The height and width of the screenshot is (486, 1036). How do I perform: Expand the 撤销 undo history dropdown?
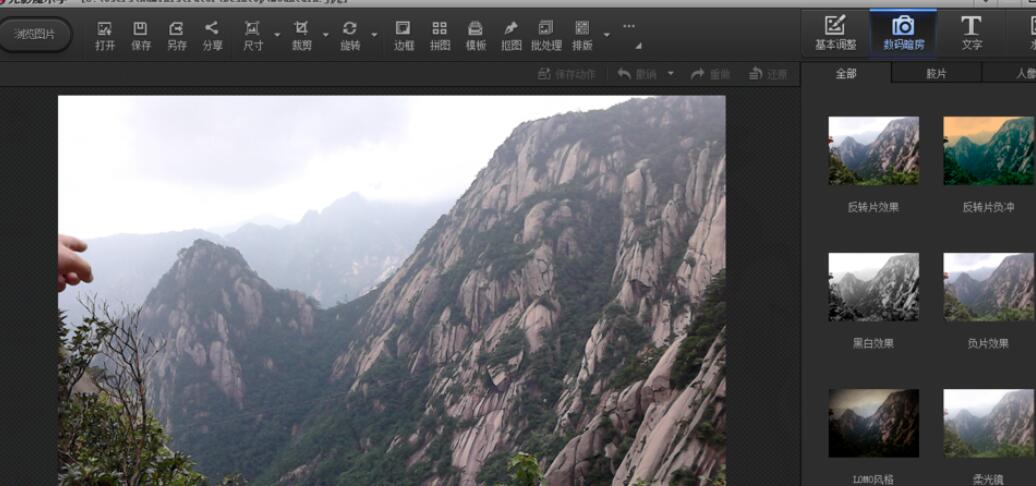point(671,73)
